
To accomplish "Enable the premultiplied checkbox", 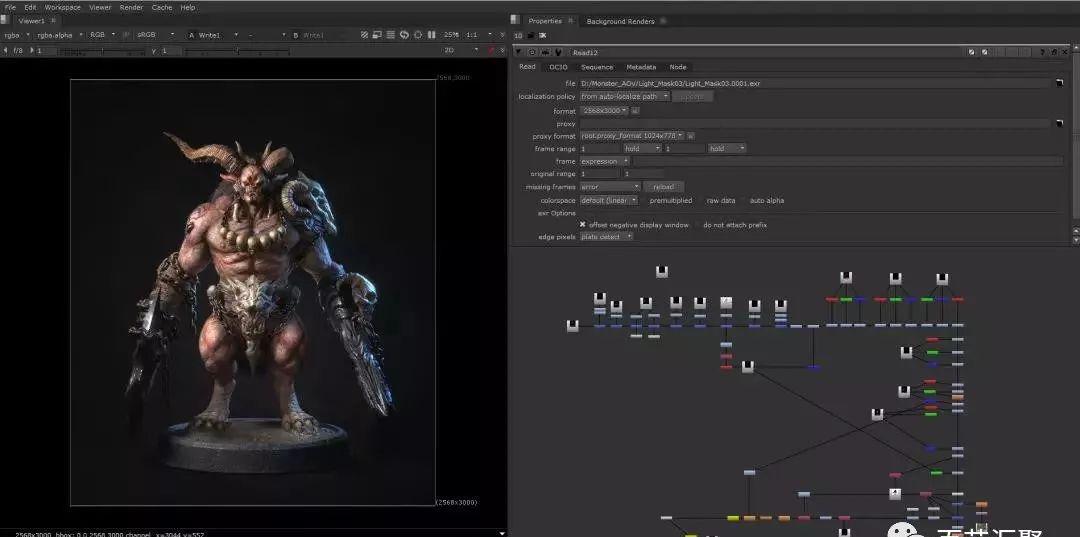I will (x=645, y=200).
